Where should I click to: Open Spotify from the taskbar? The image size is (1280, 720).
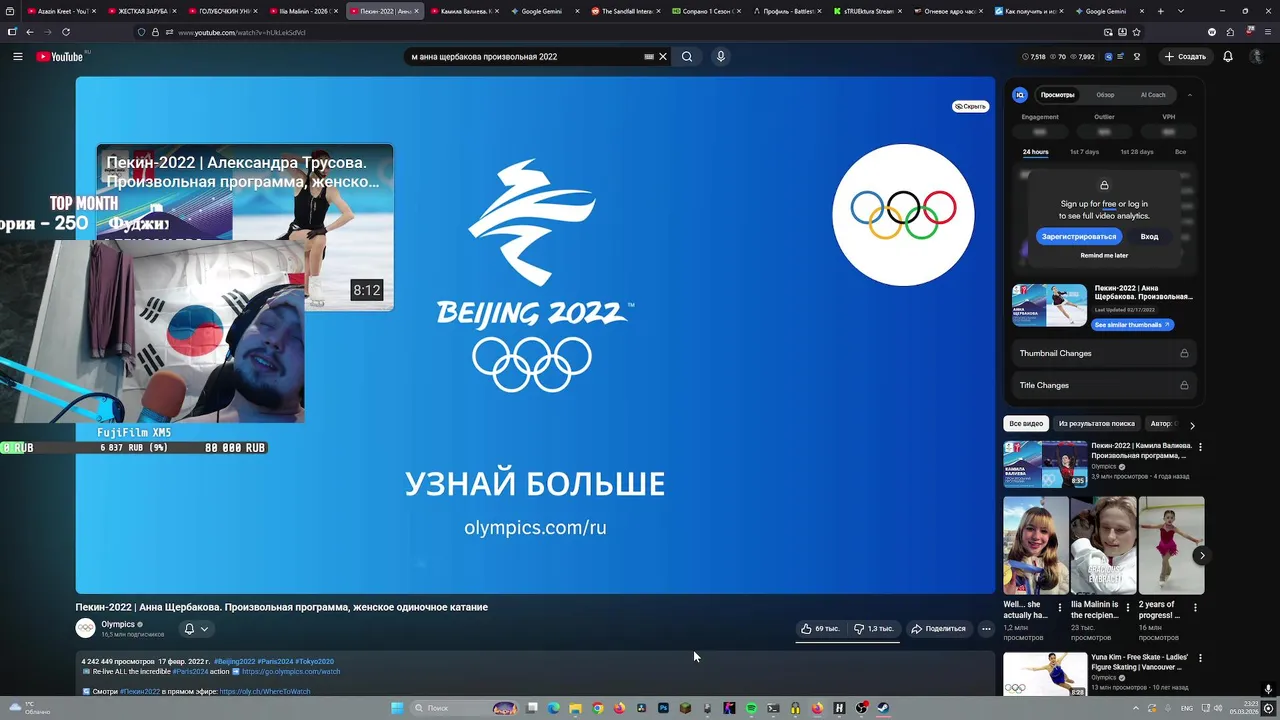(751, 708)
